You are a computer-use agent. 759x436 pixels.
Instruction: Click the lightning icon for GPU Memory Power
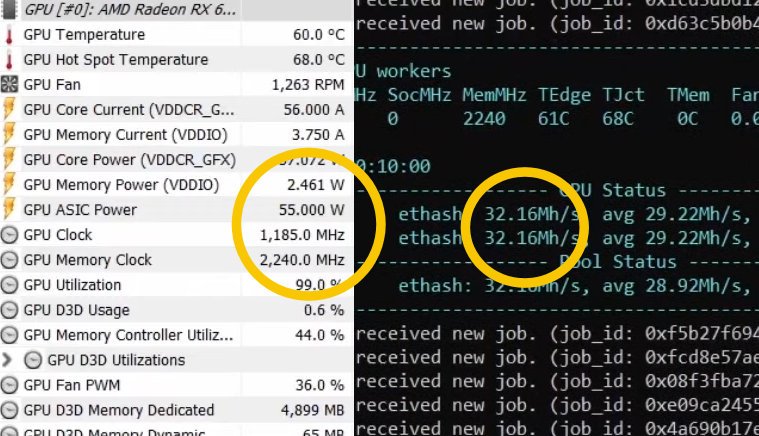[11, 185]
